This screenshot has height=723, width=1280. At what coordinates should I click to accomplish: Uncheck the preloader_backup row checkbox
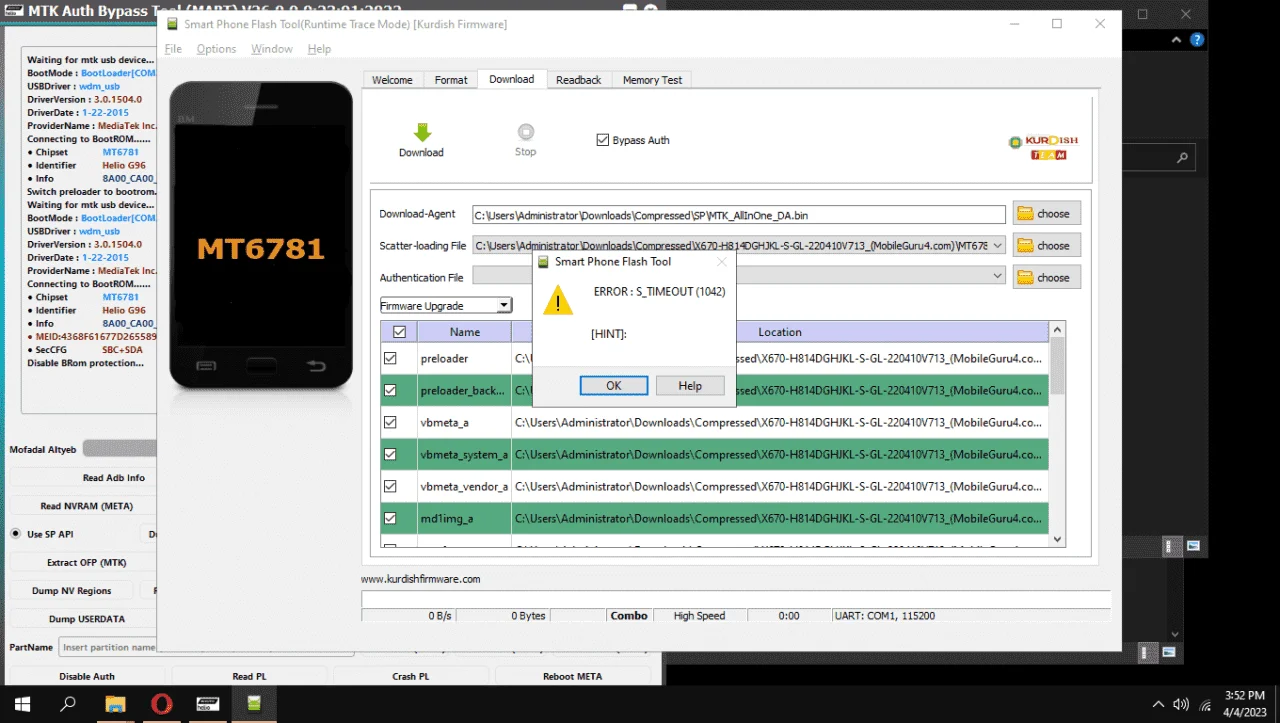point(390,390)
